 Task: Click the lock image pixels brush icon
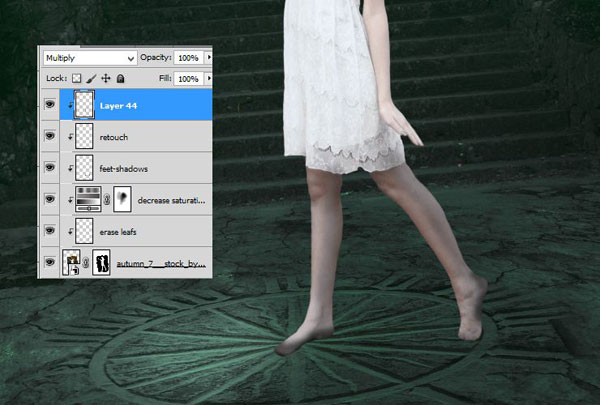click(91, 78)
